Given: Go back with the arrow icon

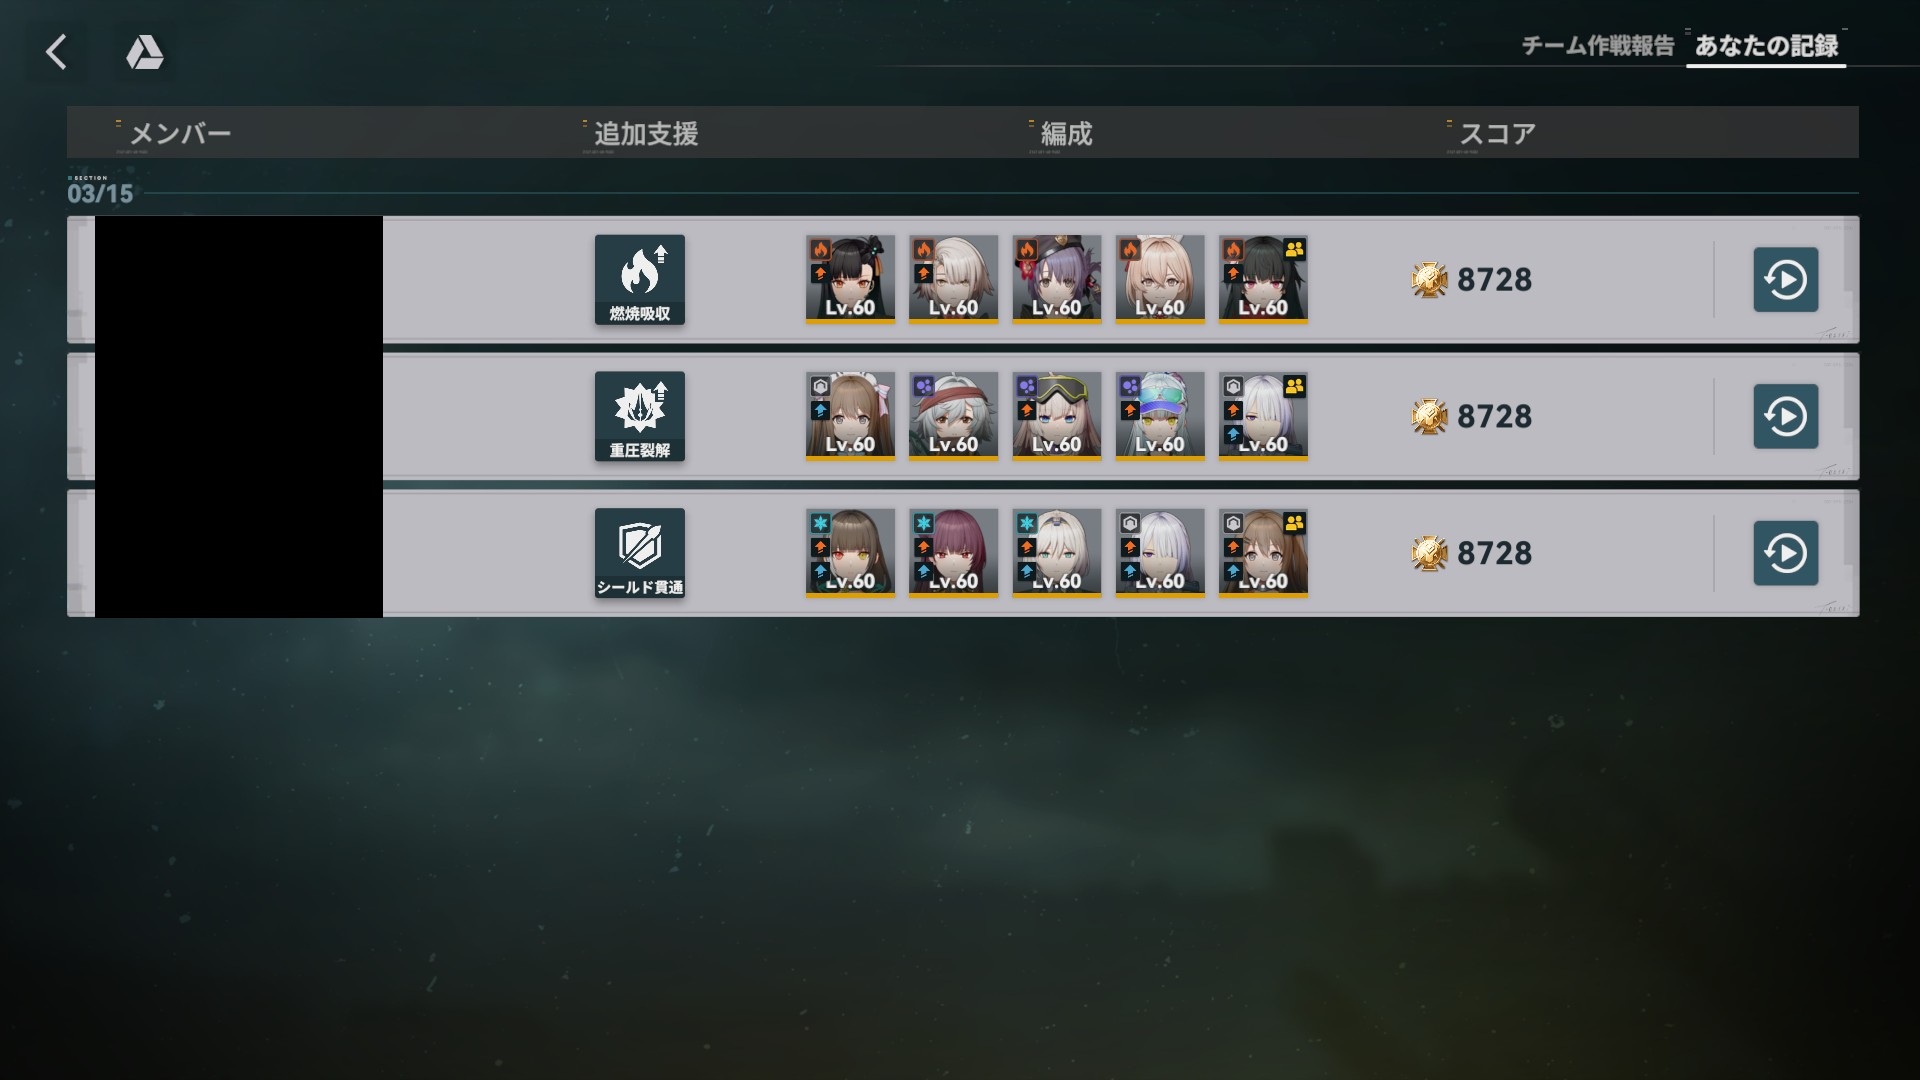Looking at the screenshot, I should pyautogui.click(x=57, y=52).
